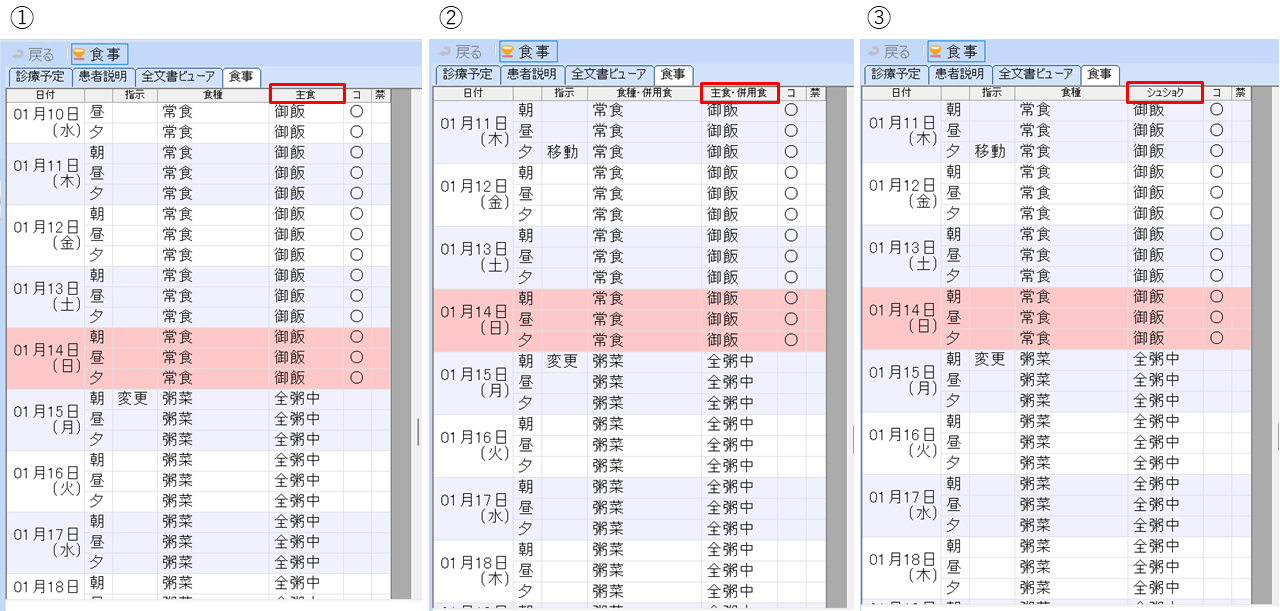The image size is (1280, 611).
Task: Click the シュショク column header
Action: tap(1166, 92)
